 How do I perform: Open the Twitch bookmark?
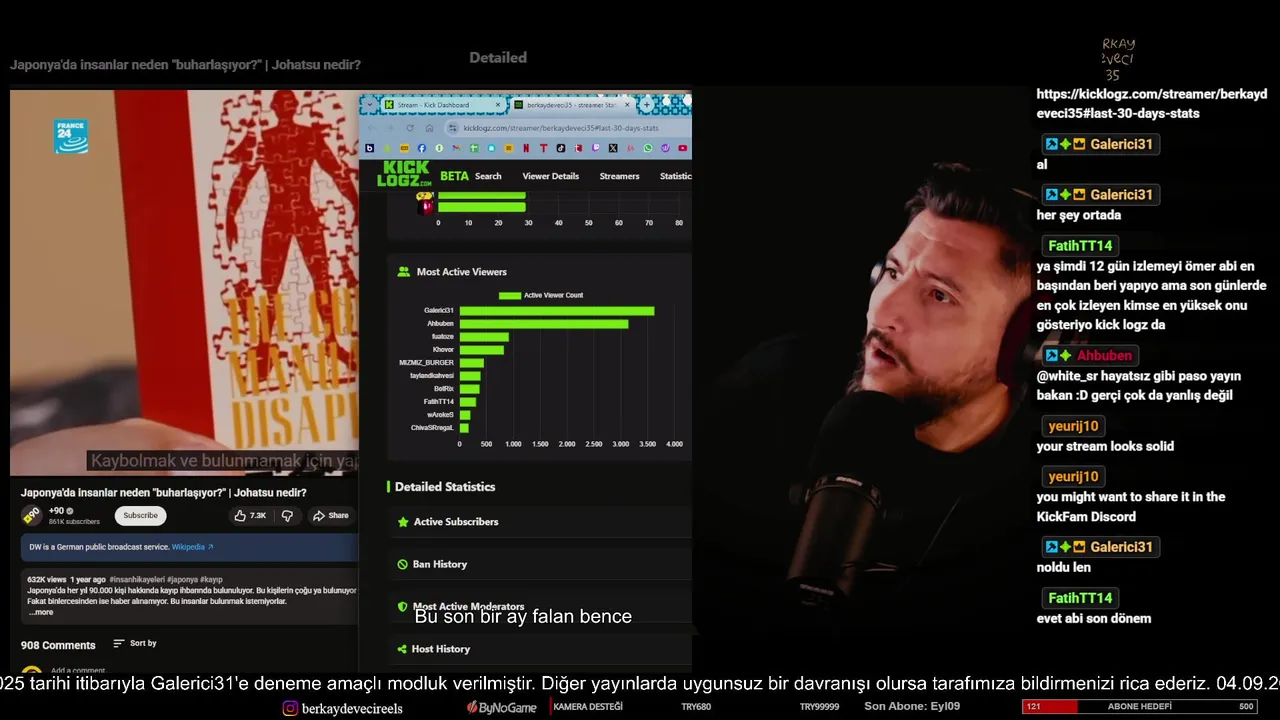click(595, 148)
